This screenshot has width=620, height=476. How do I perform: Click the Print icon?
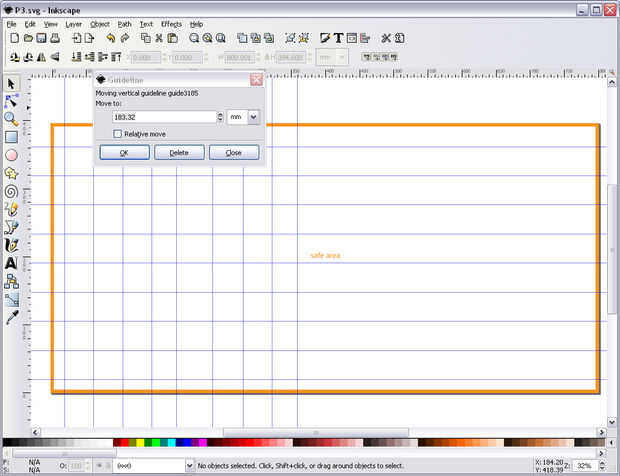(x=55, y=38)
